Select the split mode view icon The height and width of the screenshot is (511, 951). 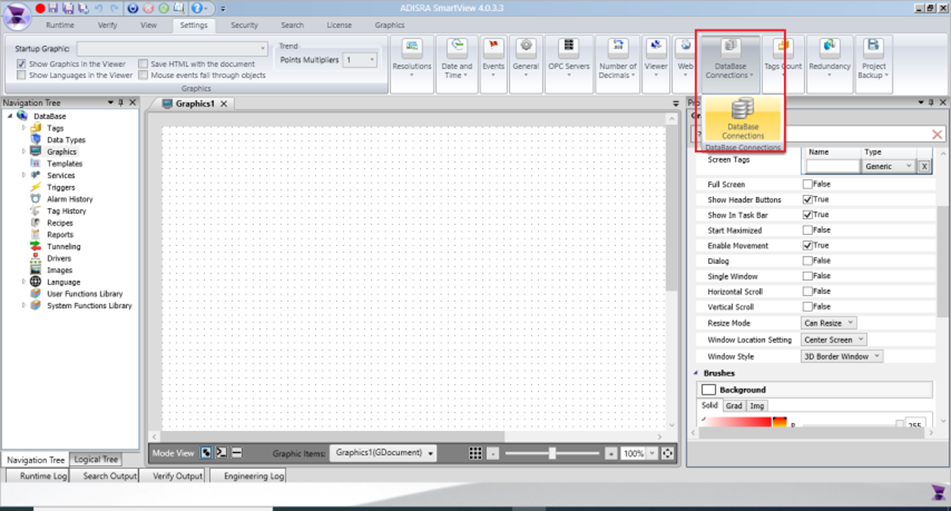(237, 453)
